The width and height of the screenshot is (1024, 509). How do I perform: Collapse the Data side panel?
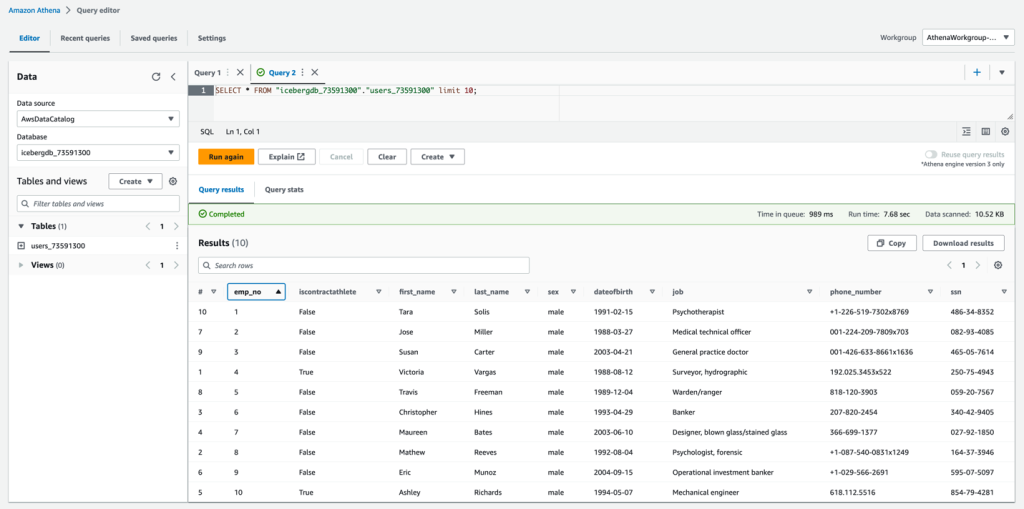point(173,76)
